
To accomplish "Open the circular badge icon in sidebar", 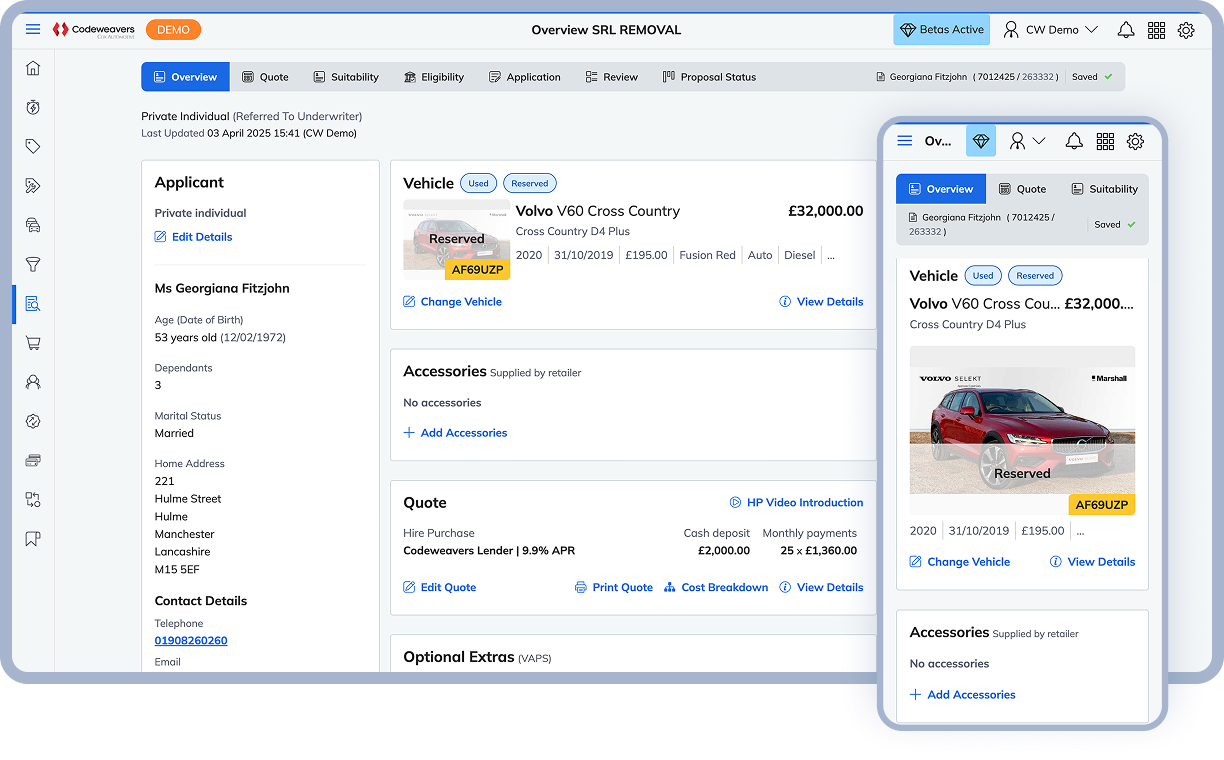I will (x=33, y=421).
